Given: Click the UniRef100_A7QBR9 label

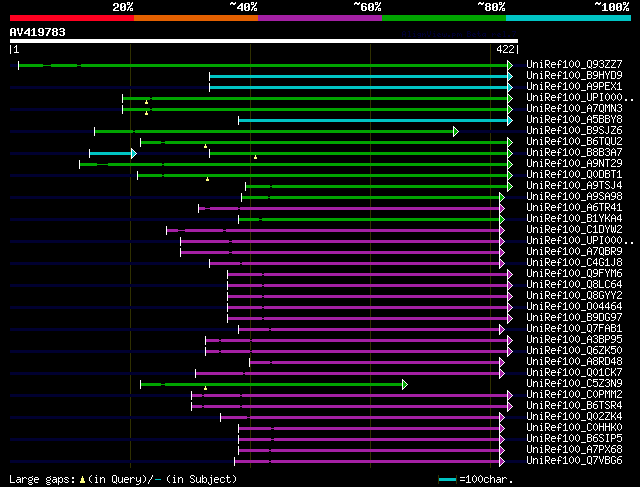Looking at the screenshot, I should (x=574, y=251).
